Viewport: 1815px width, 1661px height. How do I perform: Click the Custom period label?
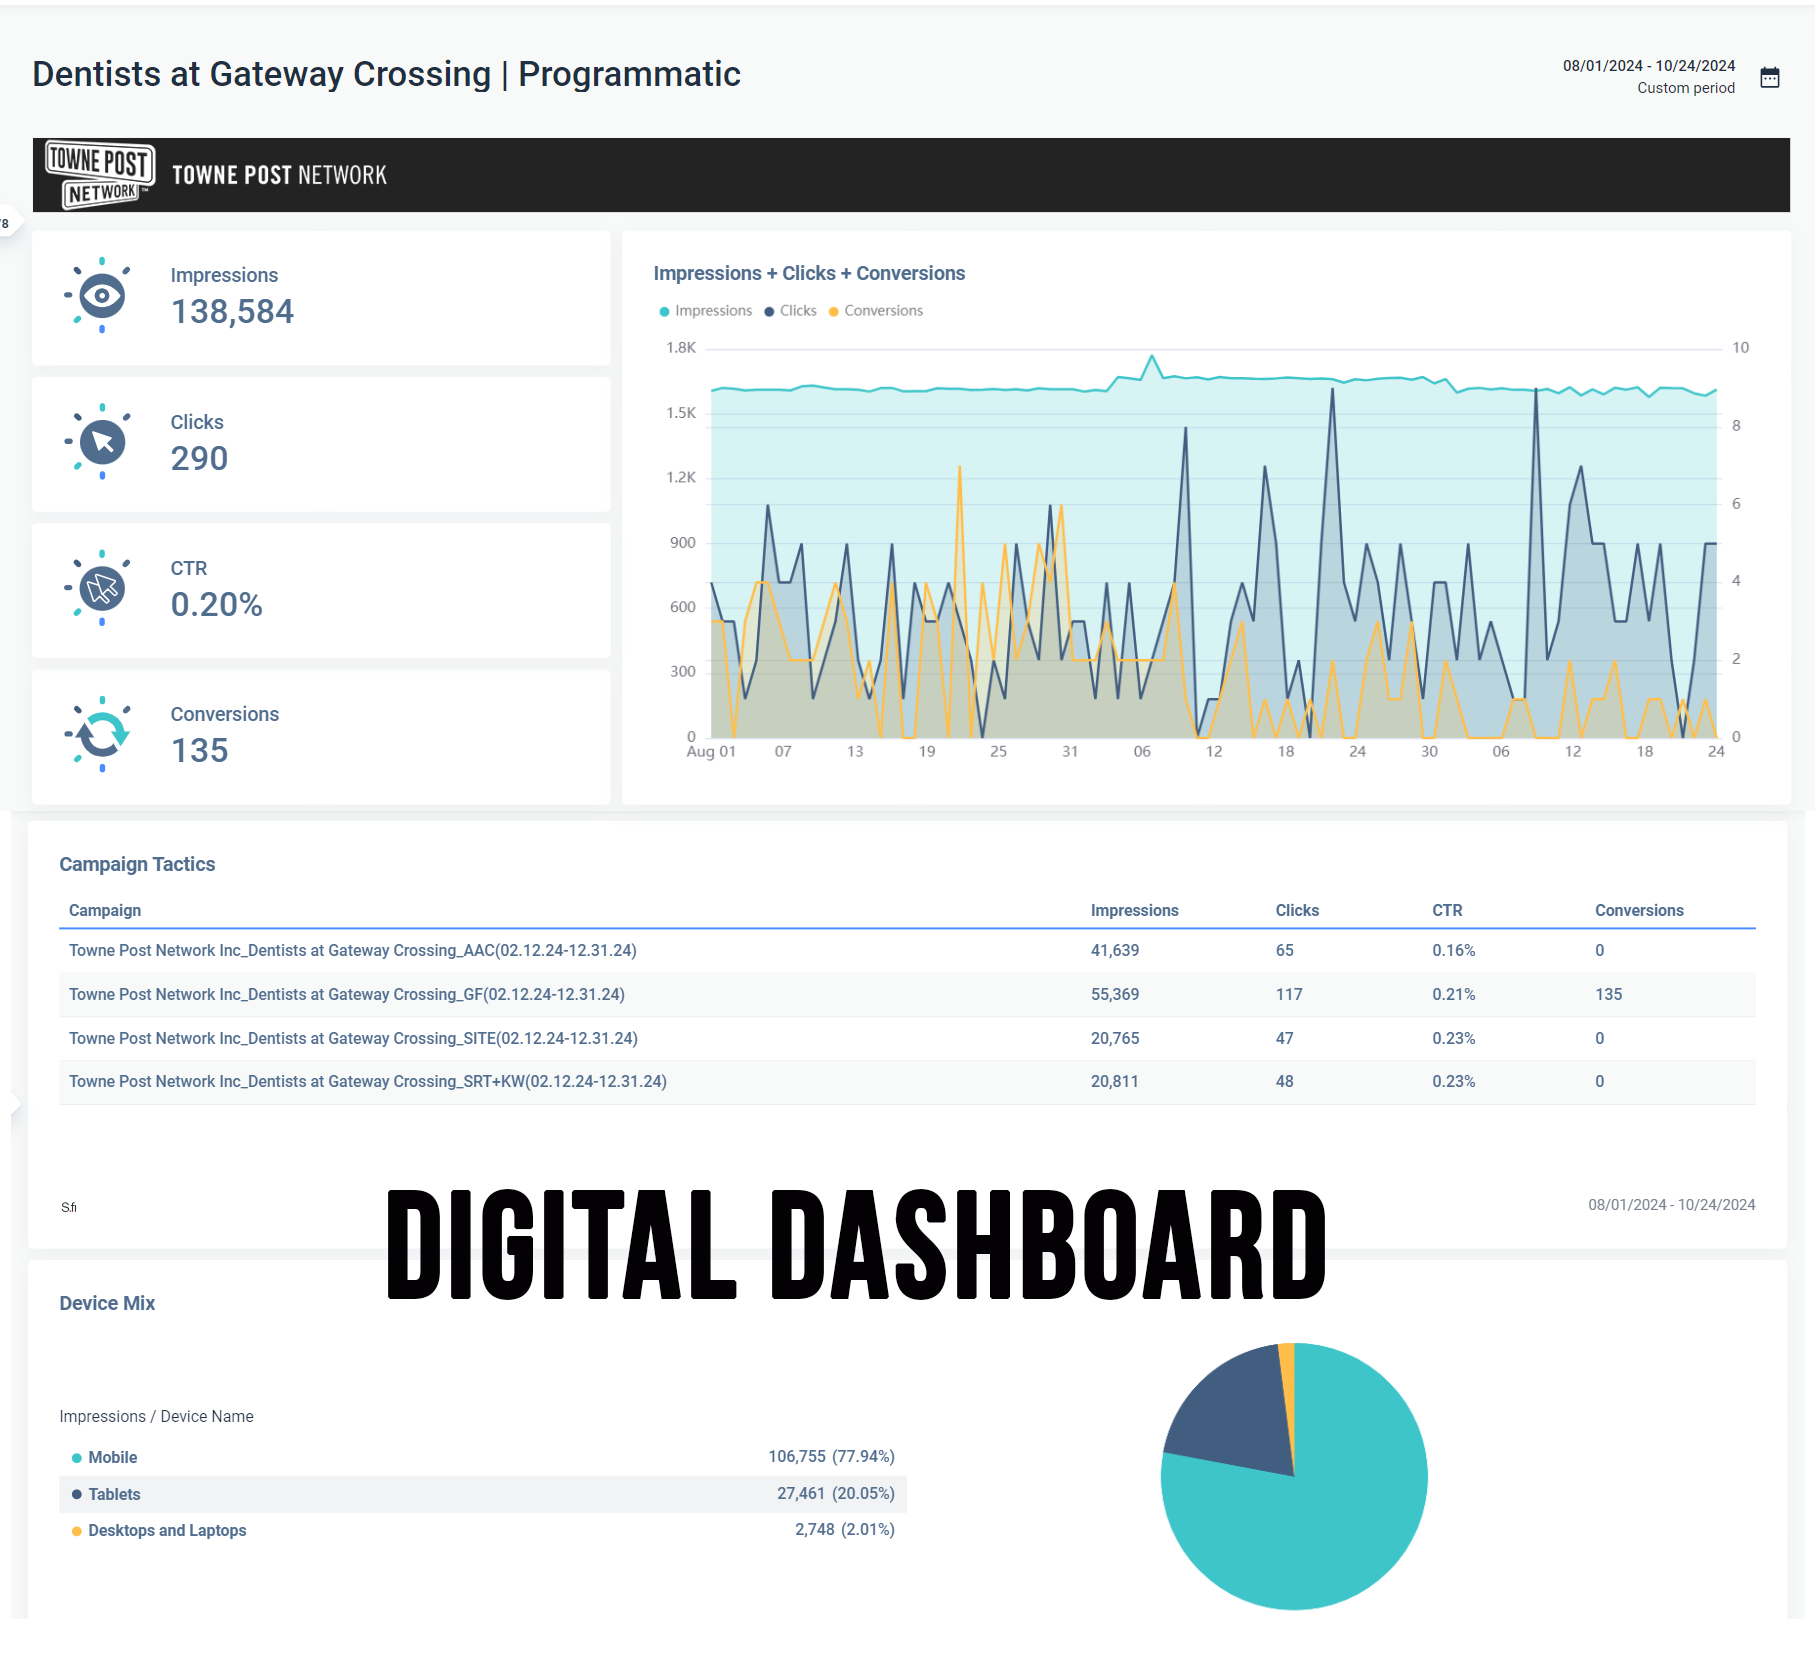coord(1686,88)
